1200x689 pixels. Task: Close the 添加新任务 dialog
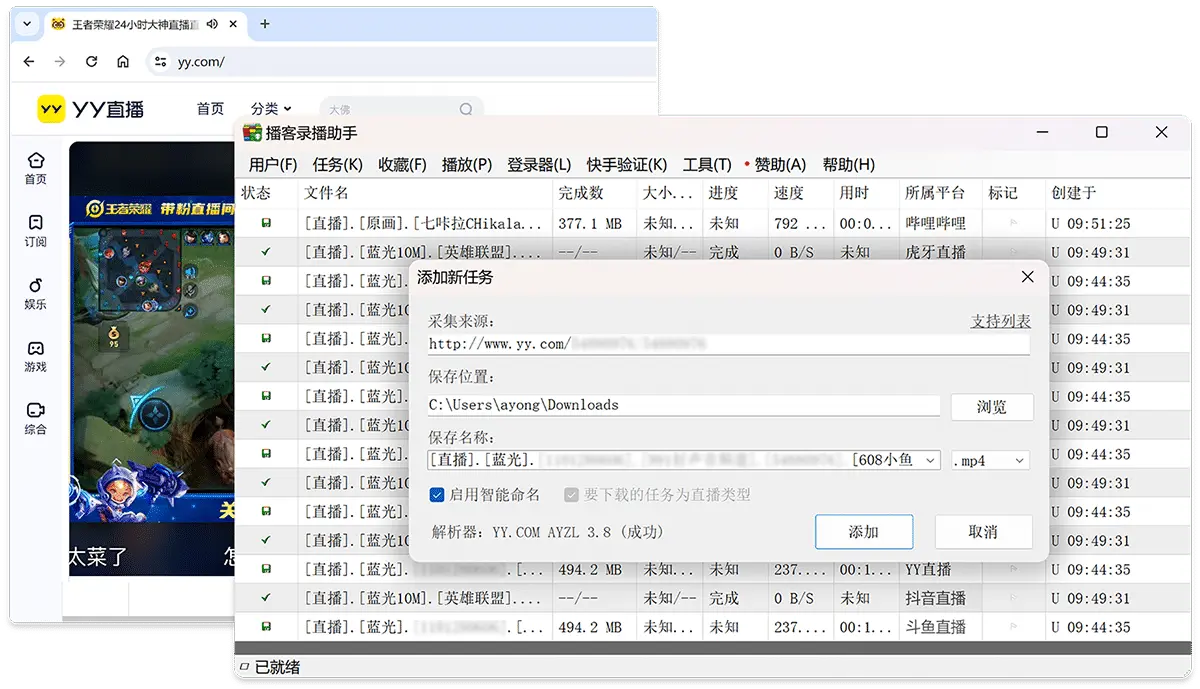pos(1027,277)
